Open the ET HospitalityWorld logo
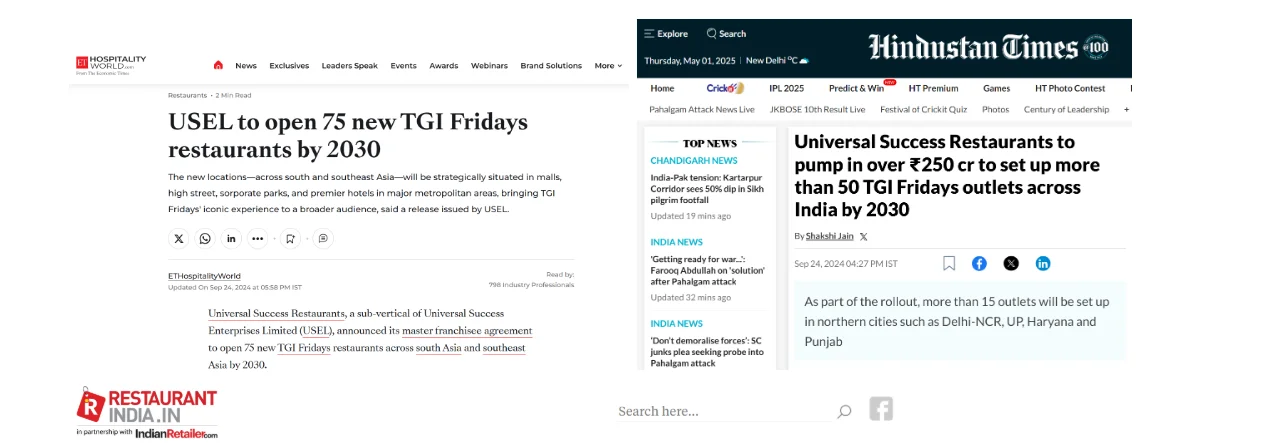 tap(112, 65)
